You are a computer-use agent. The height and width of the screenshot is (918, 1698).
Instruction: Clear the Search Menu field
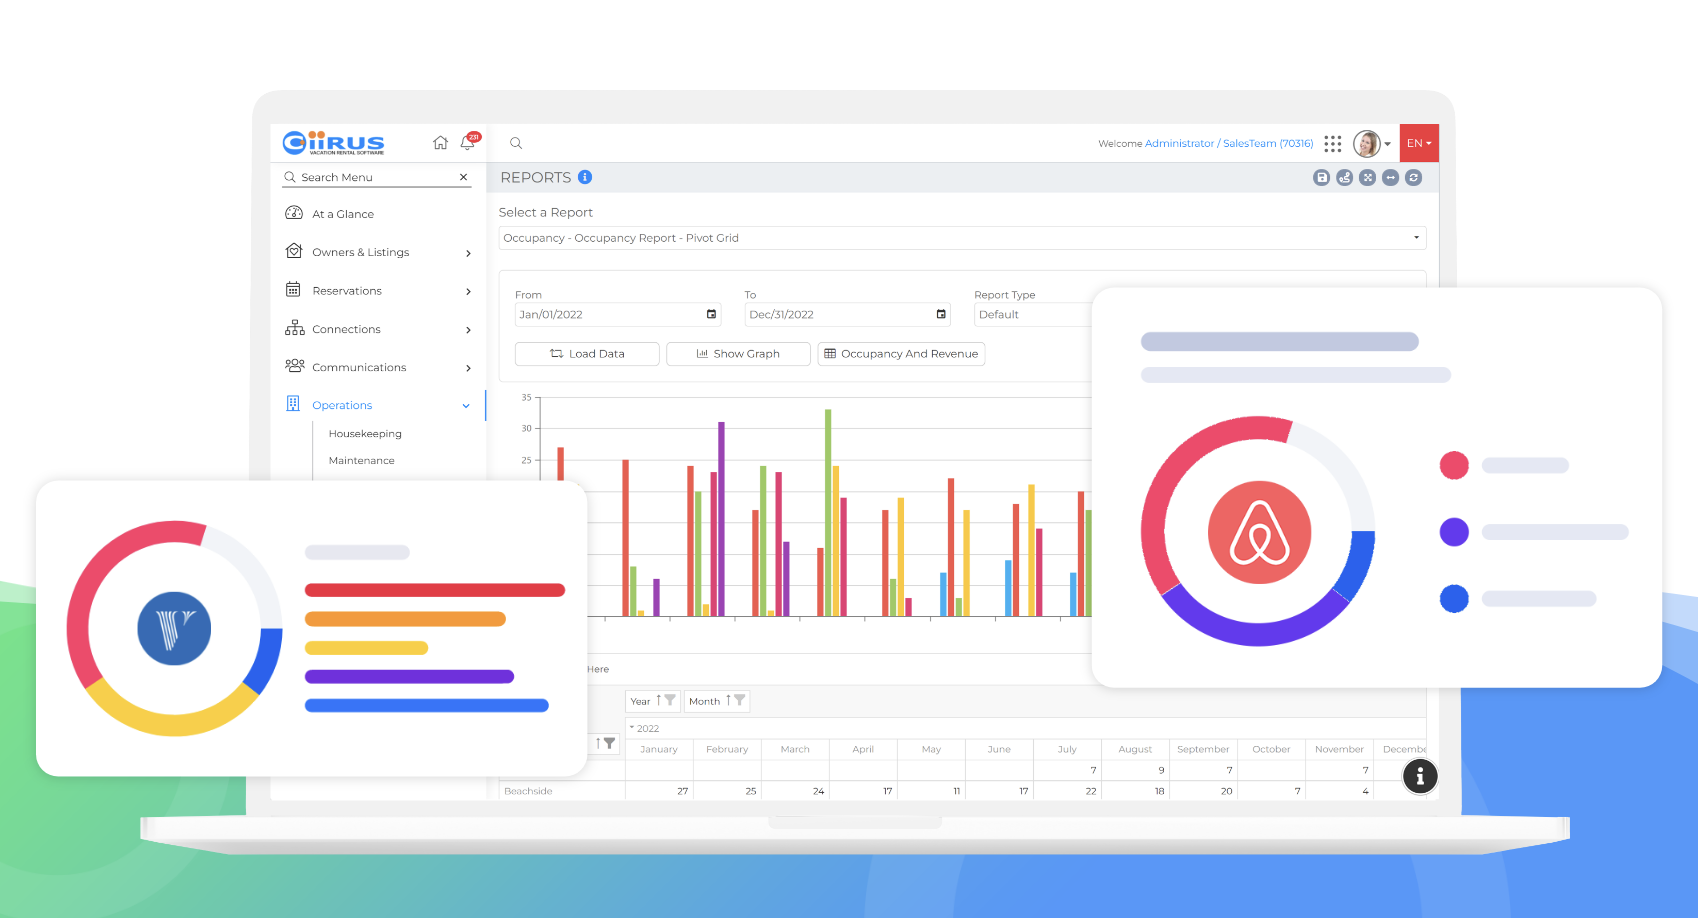point(463,177)
